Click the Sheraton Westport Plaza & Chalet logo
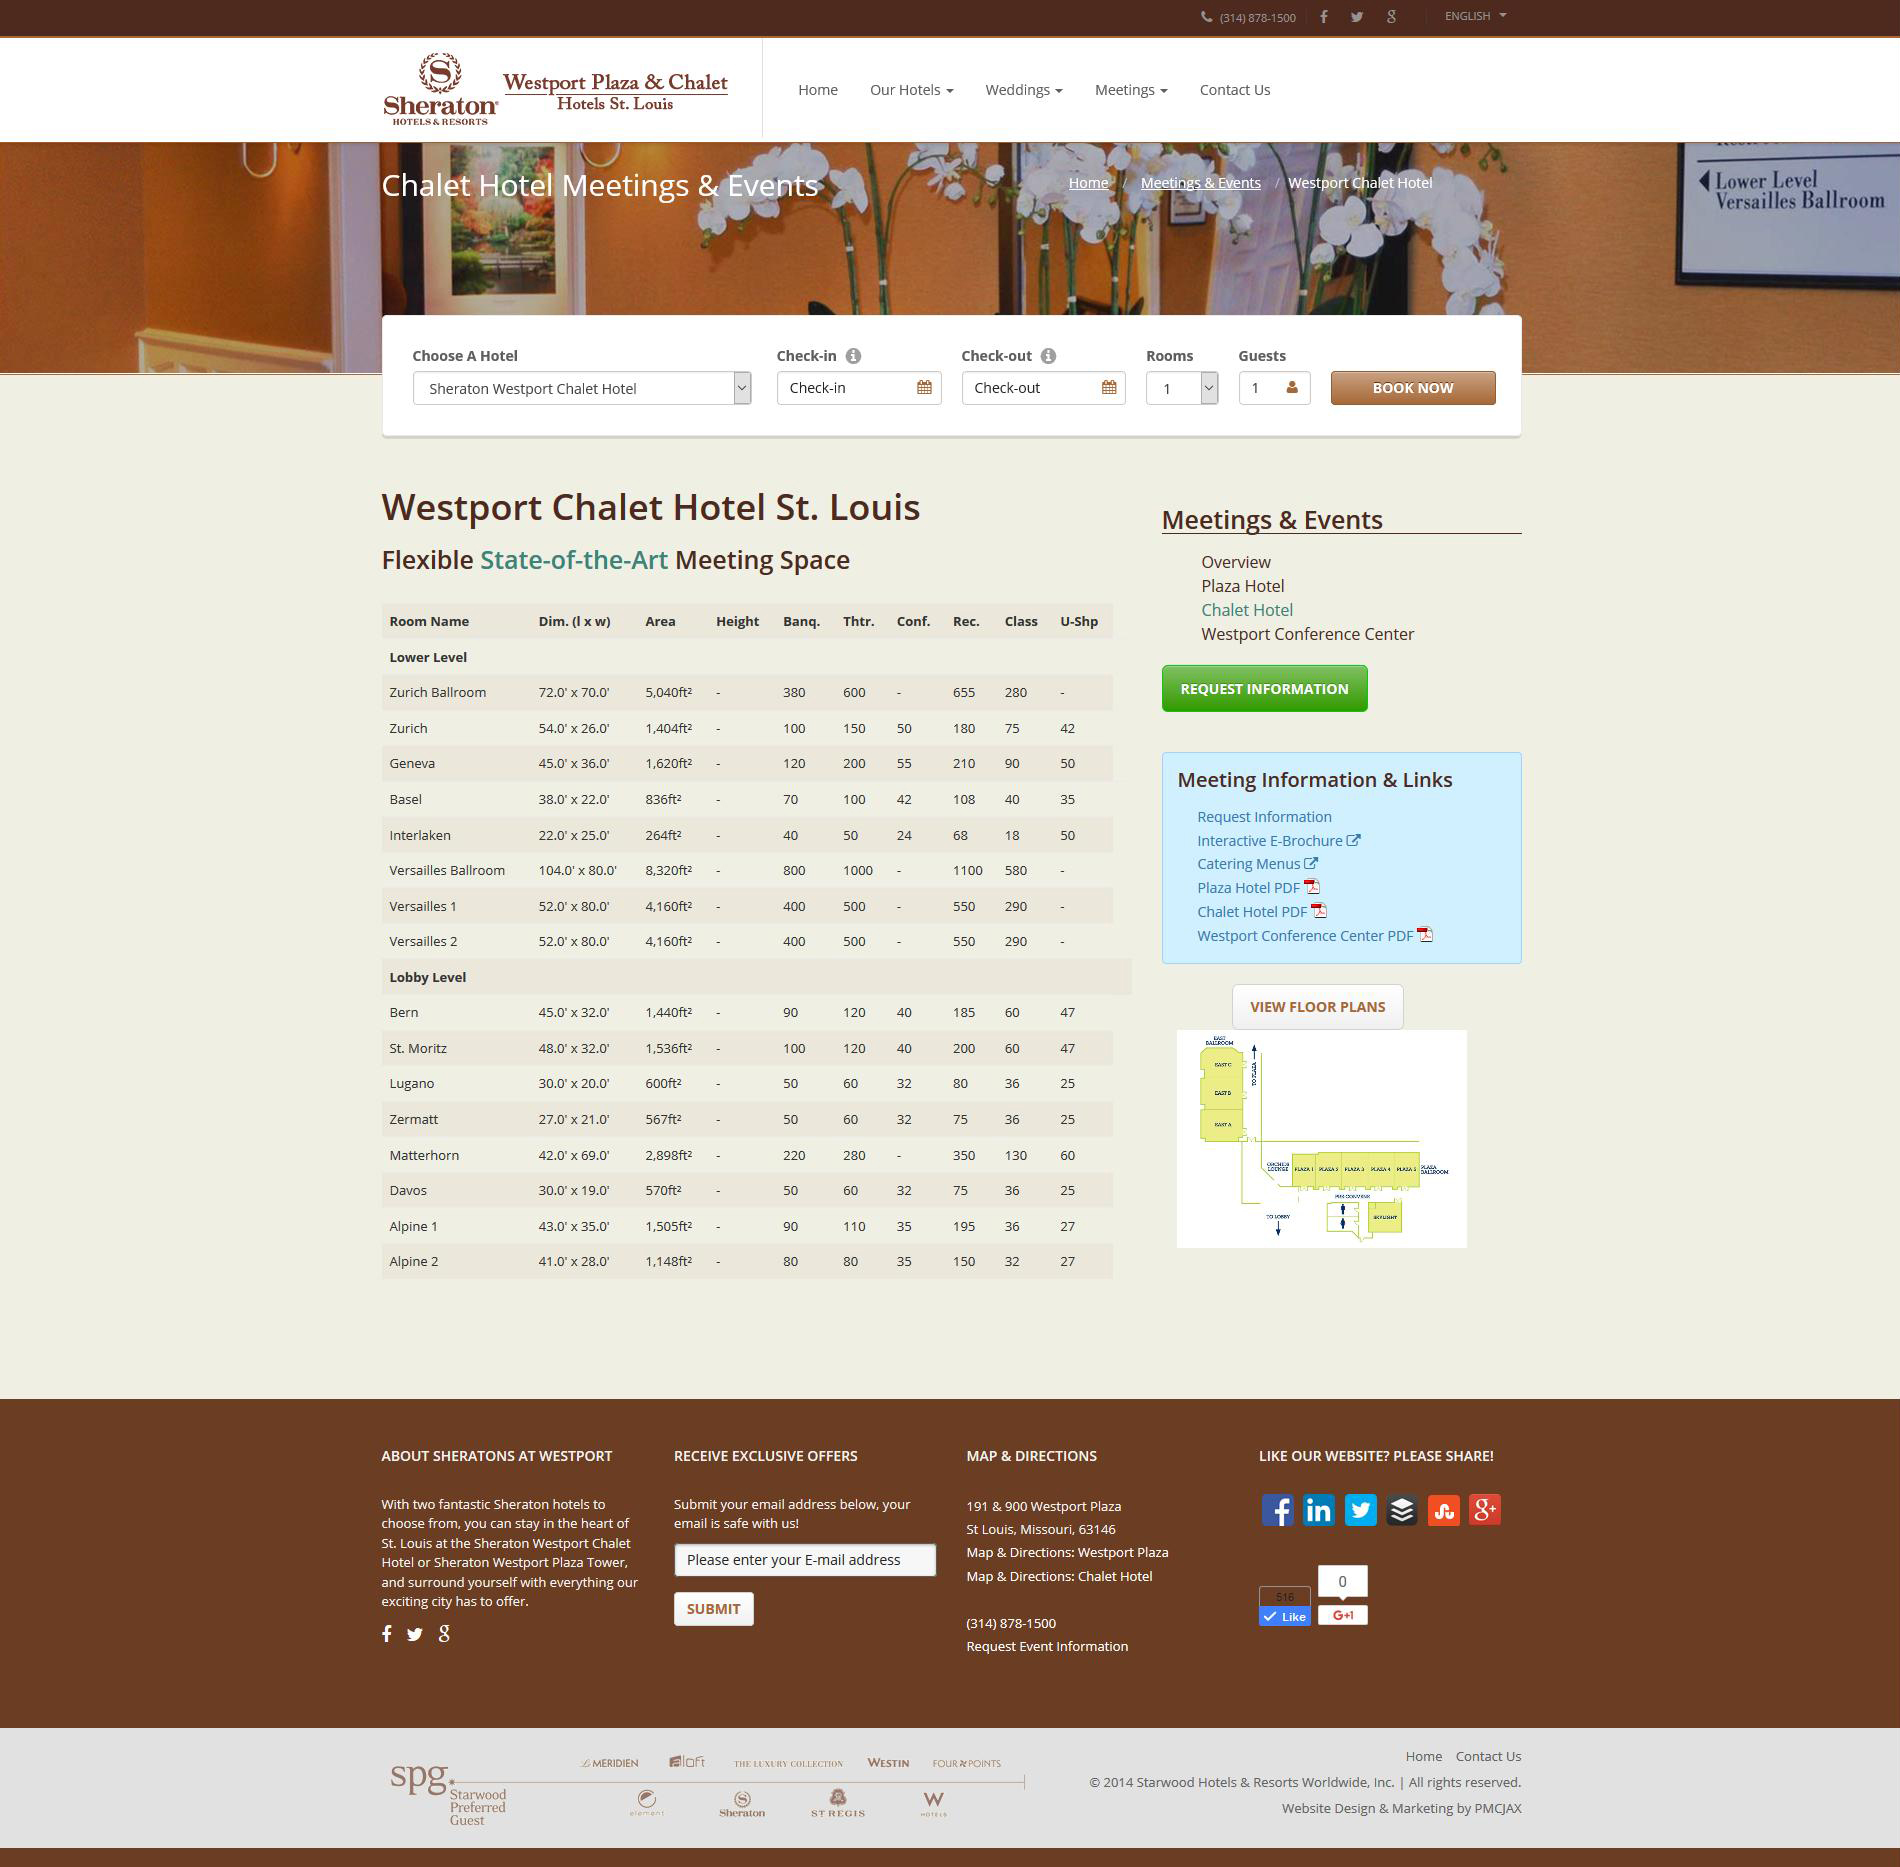Viewport: 1900px width, 1867px height. click(556, 89)
